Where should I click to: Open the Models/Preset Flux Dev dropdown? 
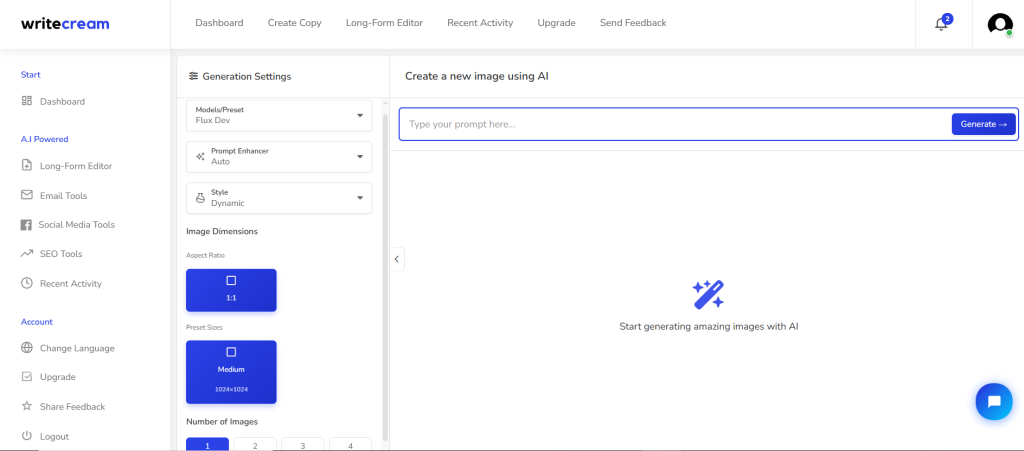coord(279,116)
